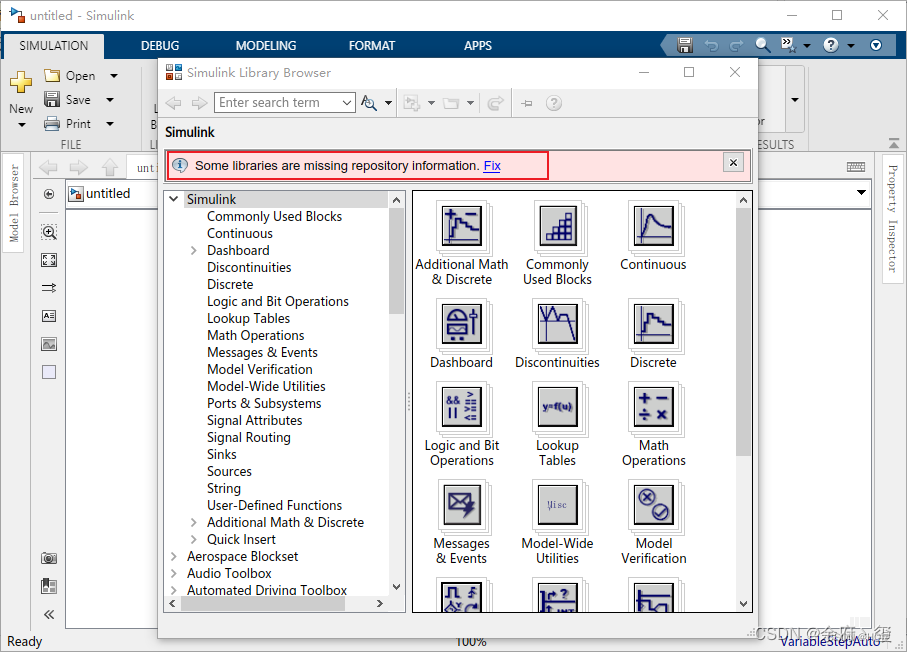Click the pin Library Browser icon
The height and width of the screenshot is (652, 907).
click(x=526, y=104)
